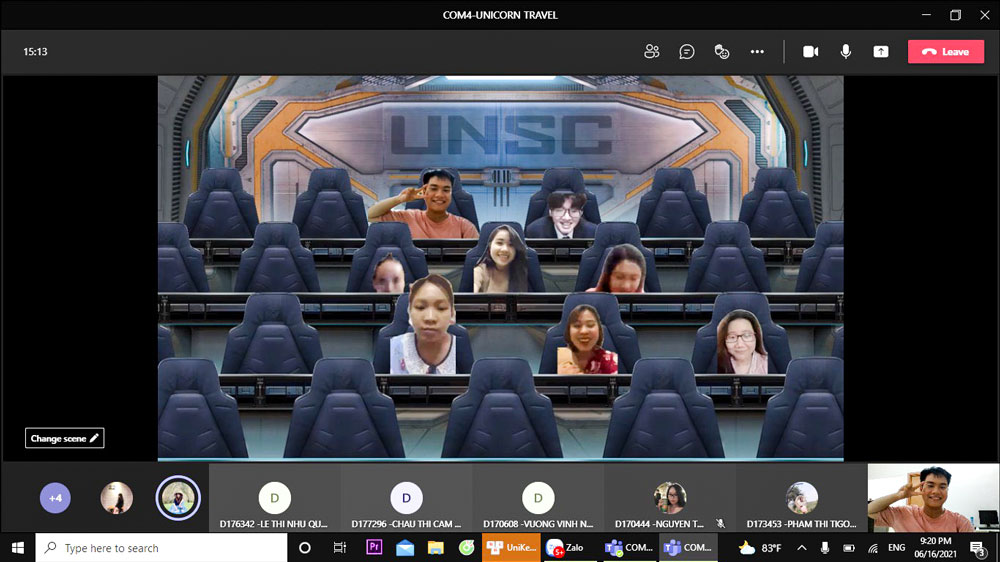Leave the meeting
This screenshot has height=562, width=1000.
946,52
